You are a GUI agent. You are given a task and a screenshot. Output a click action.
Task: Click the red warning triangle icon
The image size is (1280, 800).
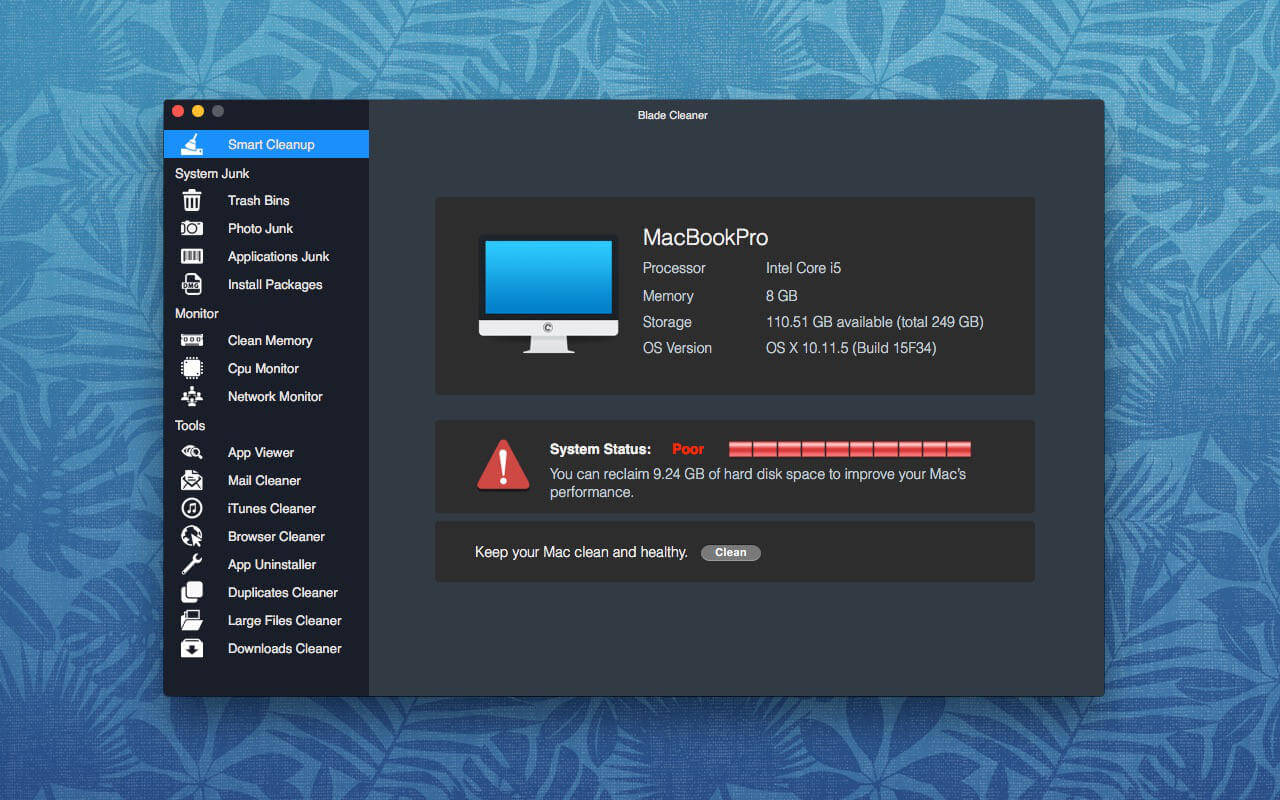click(503, 466)
